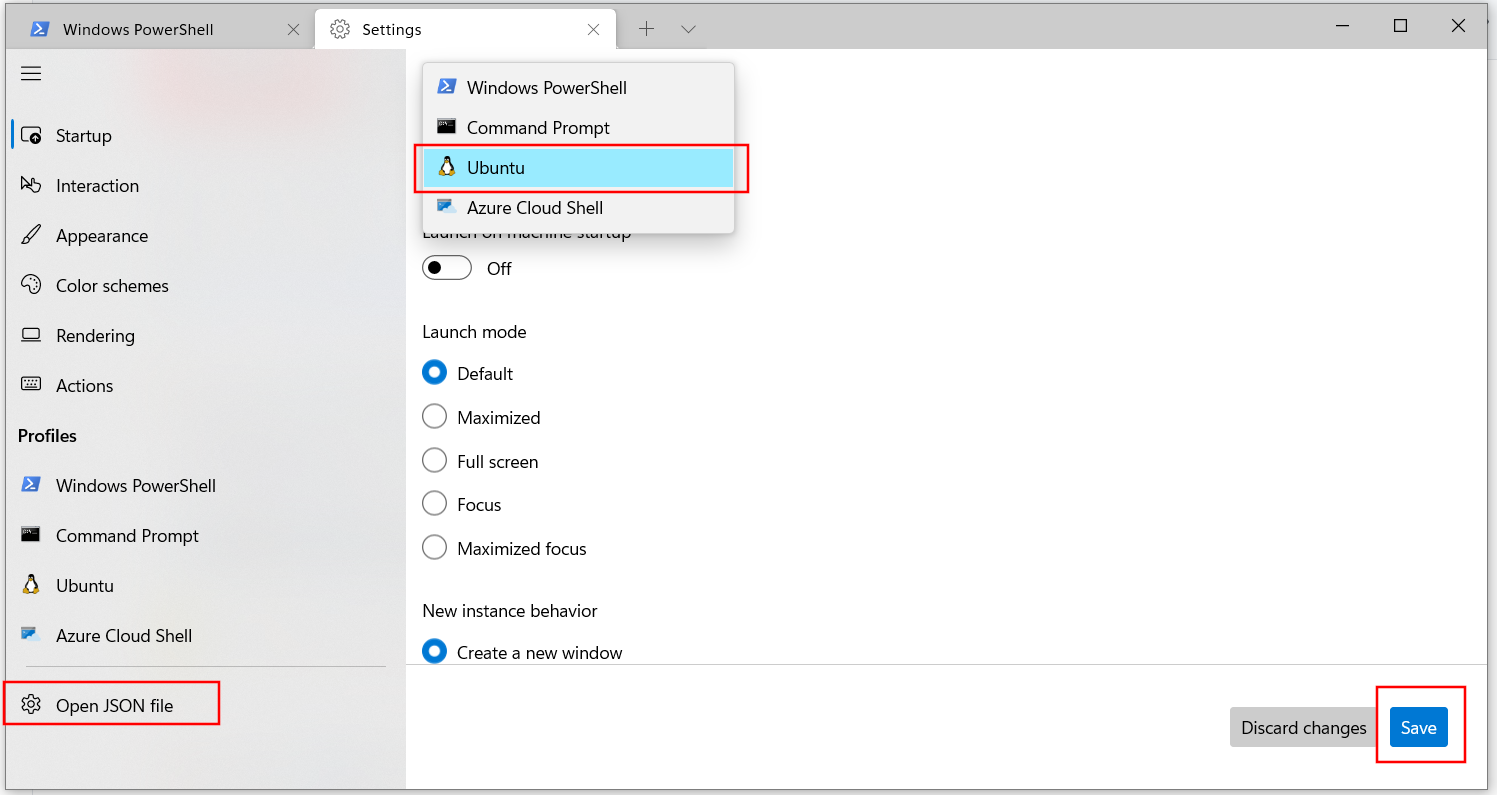
Task: Choose Windows PowerShell as default profile
Action: click(x=579, y=87)
